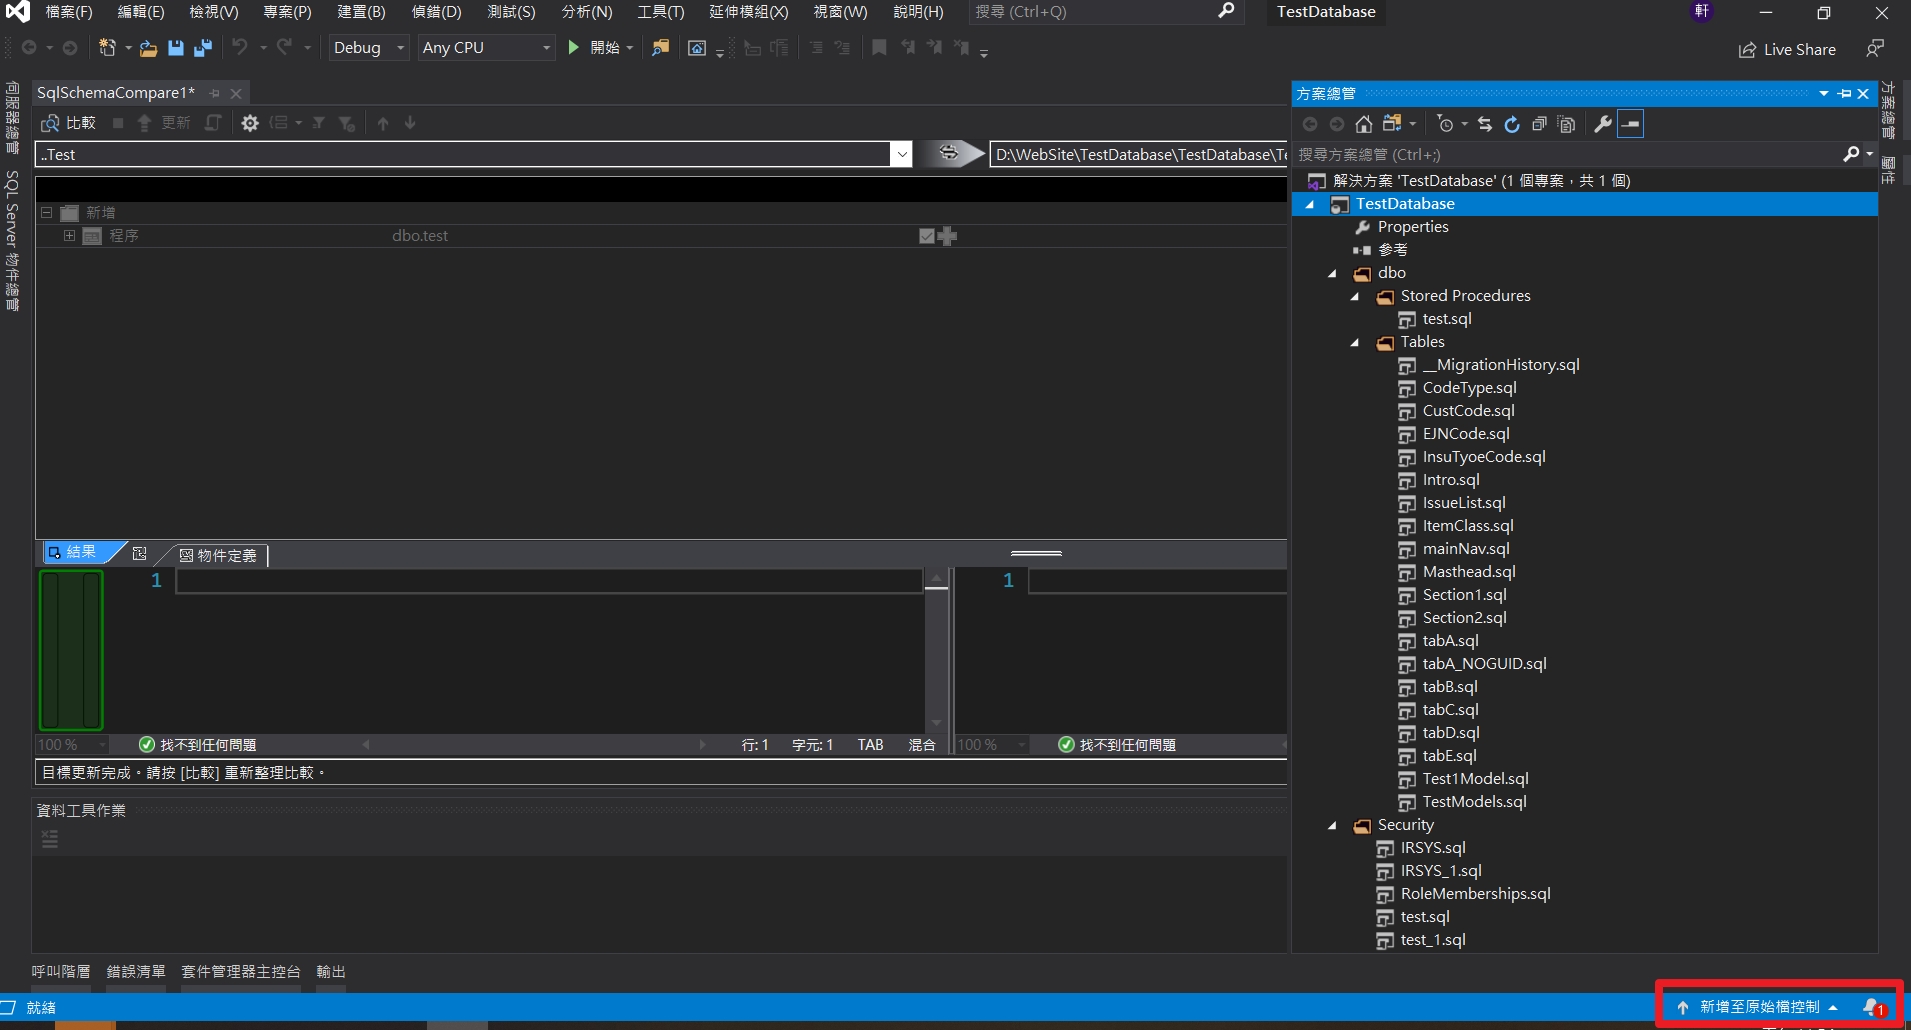The width and height of the screenshot is (1911, 1030).
Task: Open Solution Explorer home view icon
Action: coord(1364,124)
